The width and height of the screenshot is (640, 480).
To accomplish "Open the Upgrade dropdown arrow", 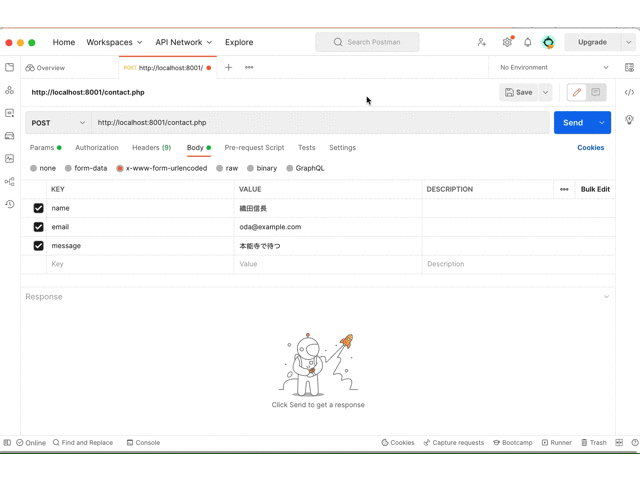I will pos(629,42).
